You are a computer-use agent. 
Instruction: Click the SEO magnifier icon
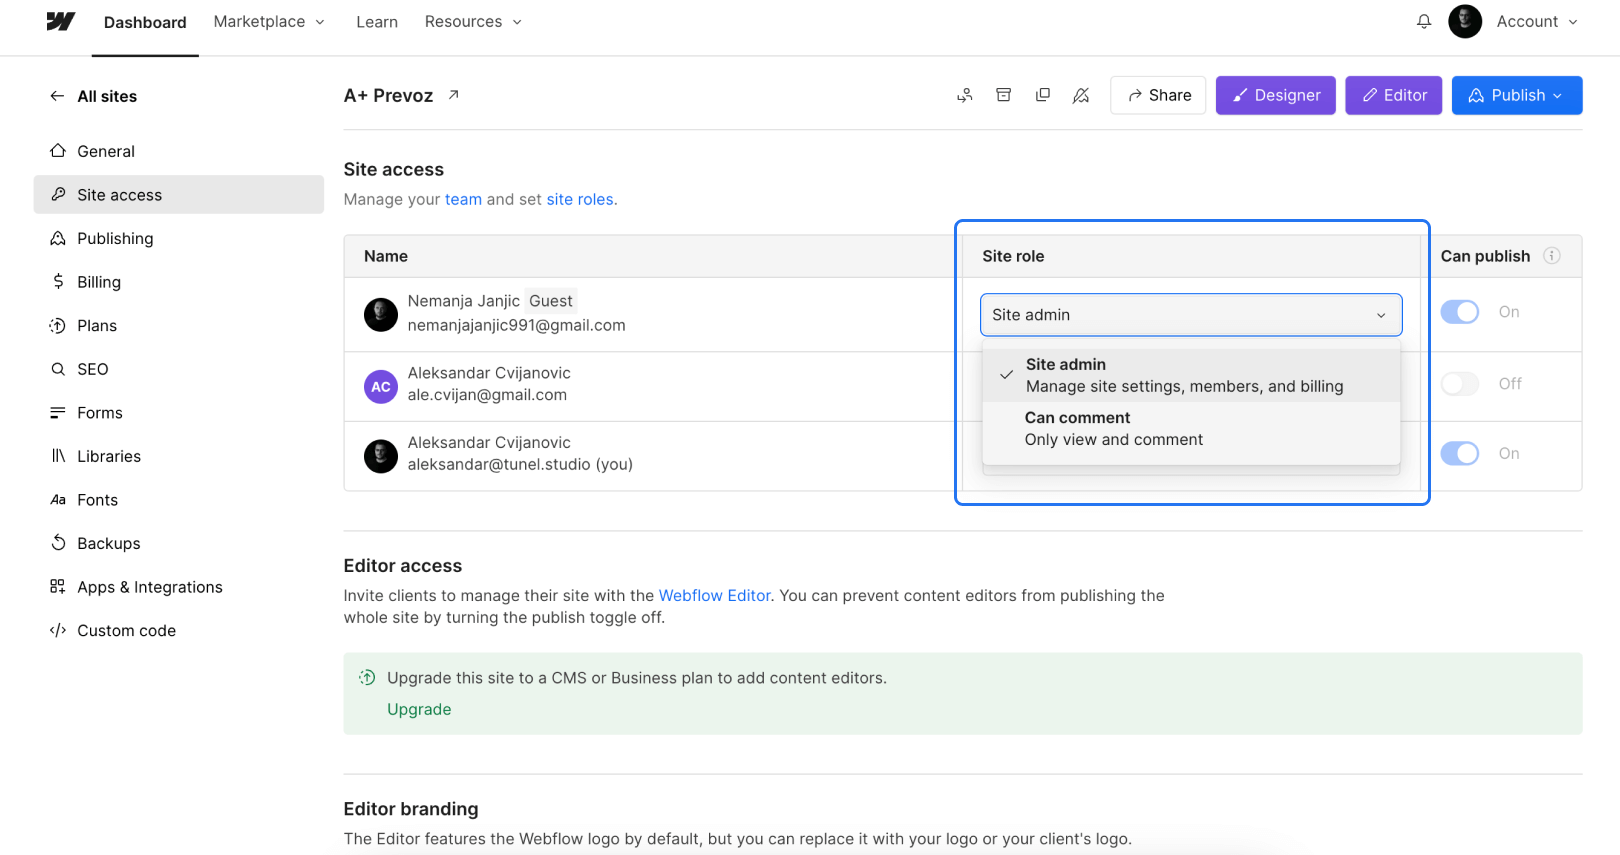point(58,369)
